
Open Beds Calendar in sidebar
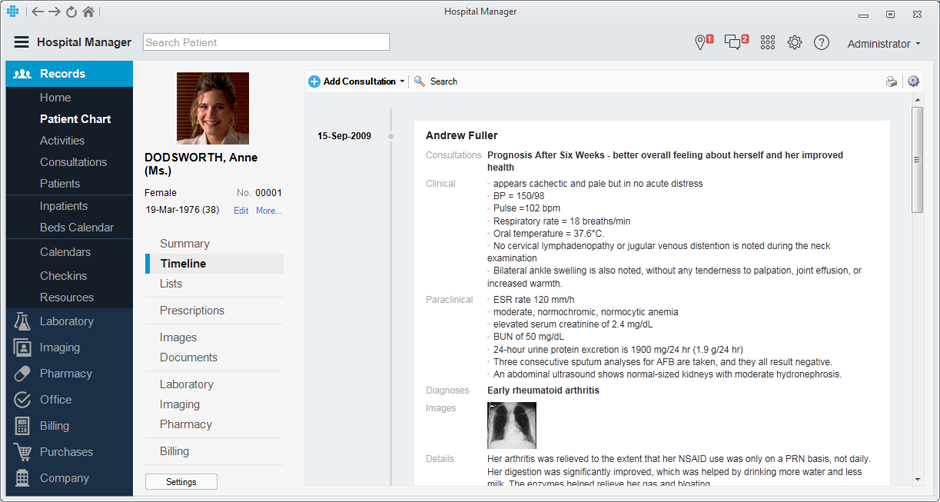(77, 228)
